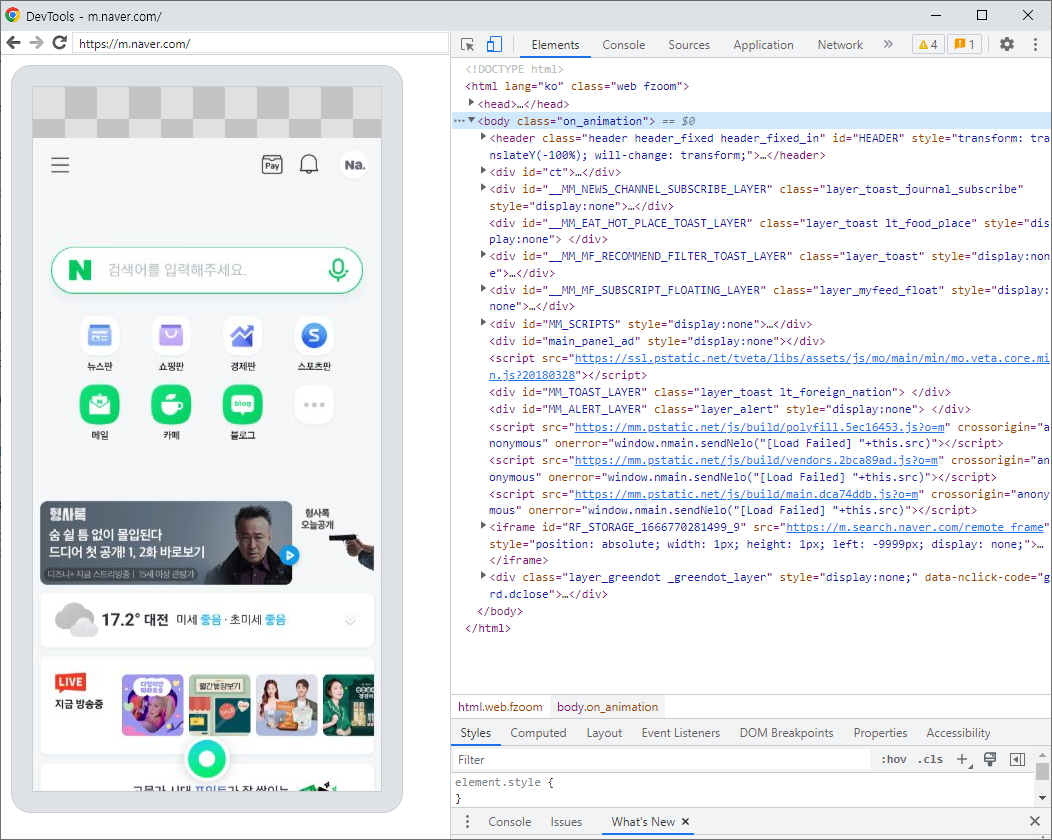Switch to the Network tab
The height and width of the screenshot is (840, 1052).
(840, 45)
